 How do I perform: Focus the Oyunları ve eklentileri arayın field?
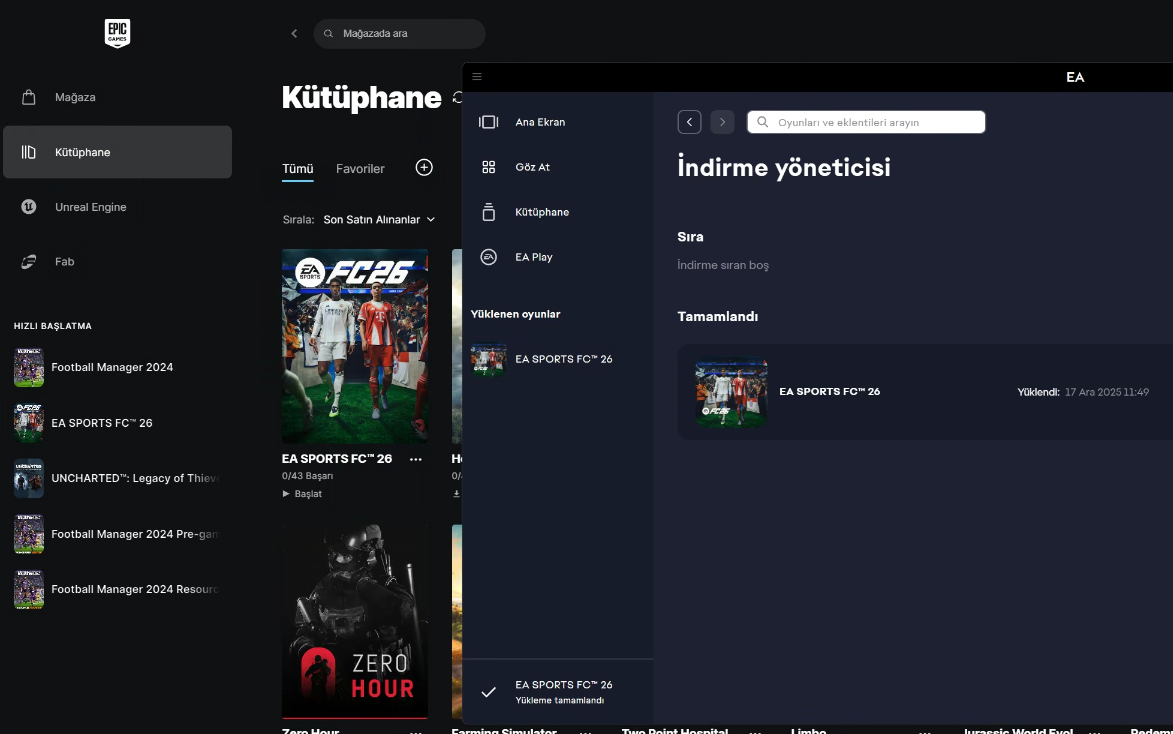click(x=866, y=122)
